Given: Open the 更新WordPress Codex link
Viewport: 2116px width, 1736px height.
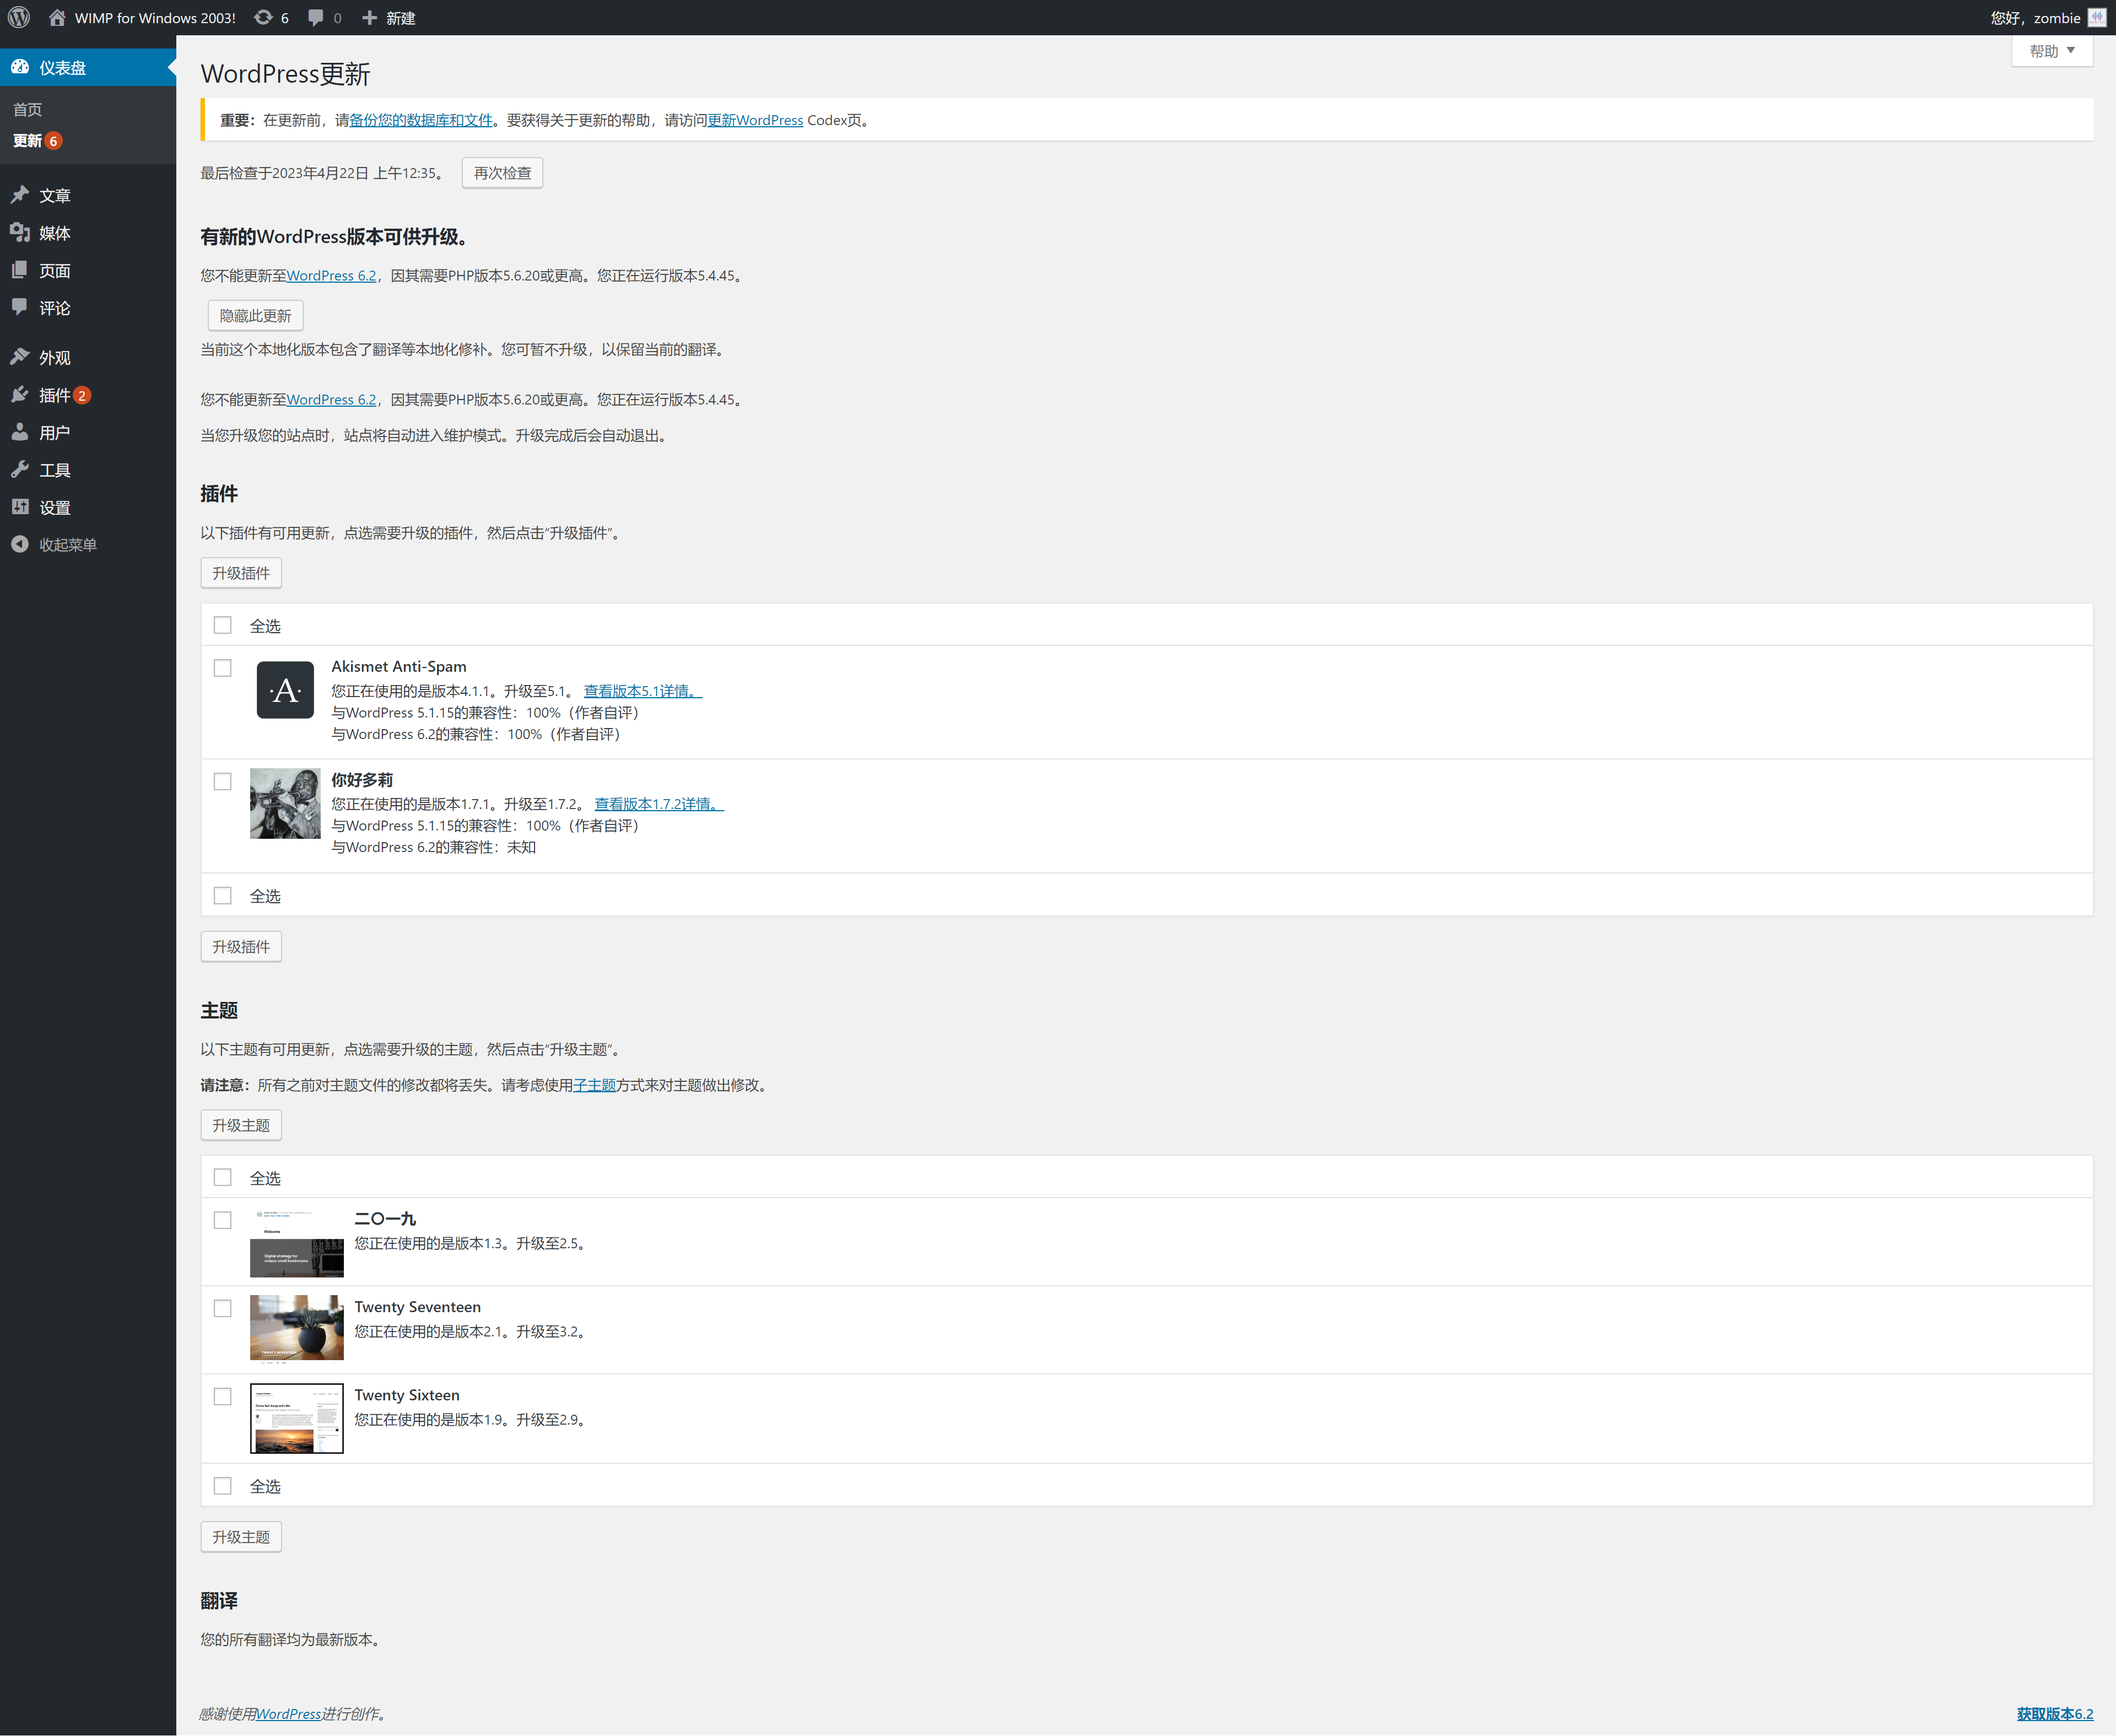Looking at the screenshot, I should [755, 120].
